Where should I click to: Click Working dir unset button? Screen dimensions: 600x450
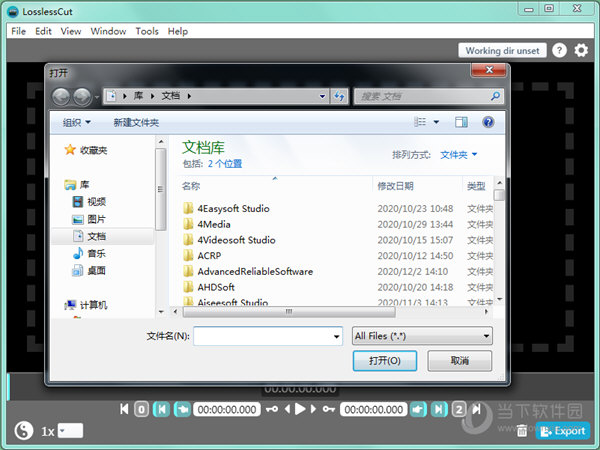tap(502, 51)
